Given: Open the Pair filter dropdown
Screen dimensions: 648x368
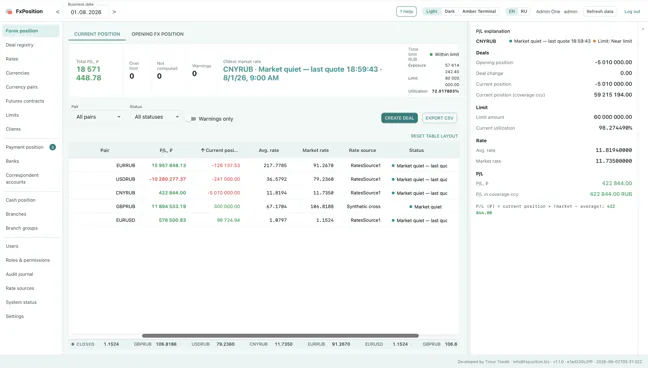Looking at the screenshot, I should [98, 117].
